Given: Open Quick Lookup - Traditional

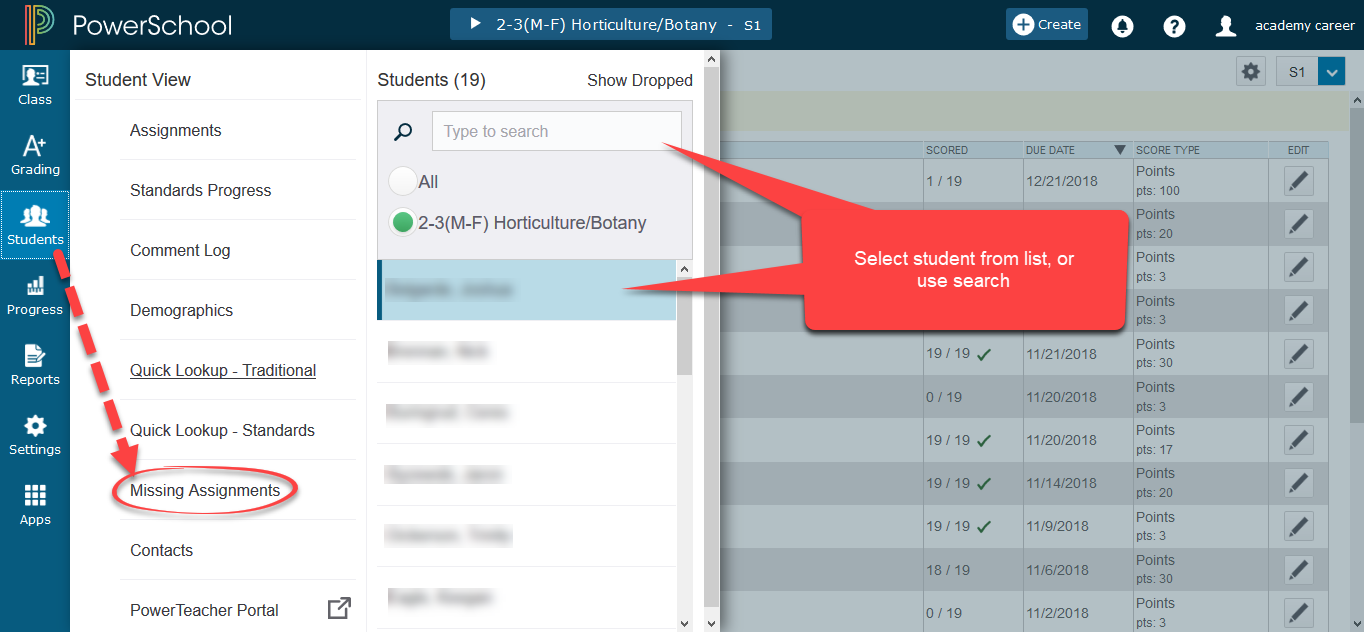Looking at the screenshot, I should tap(223, 370).
